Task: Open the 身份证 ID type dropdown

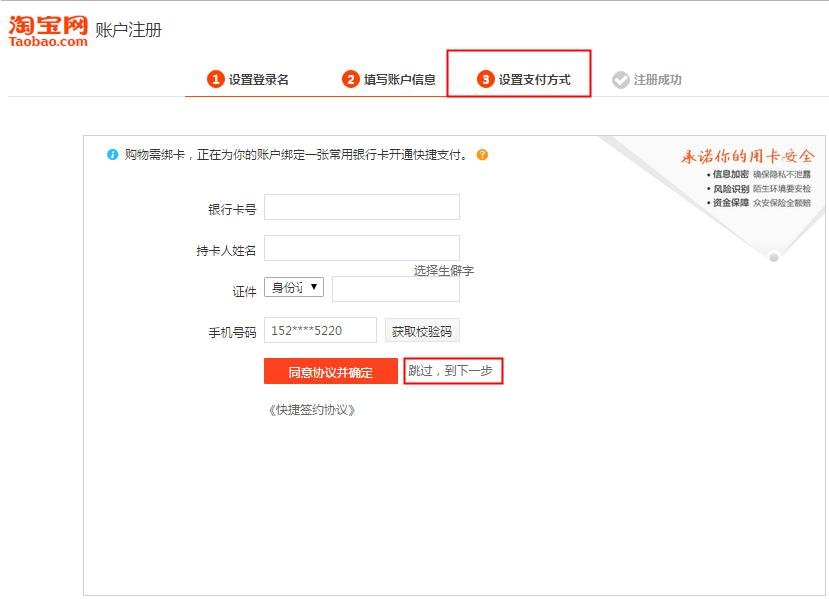Action: [x=296, y=287]
